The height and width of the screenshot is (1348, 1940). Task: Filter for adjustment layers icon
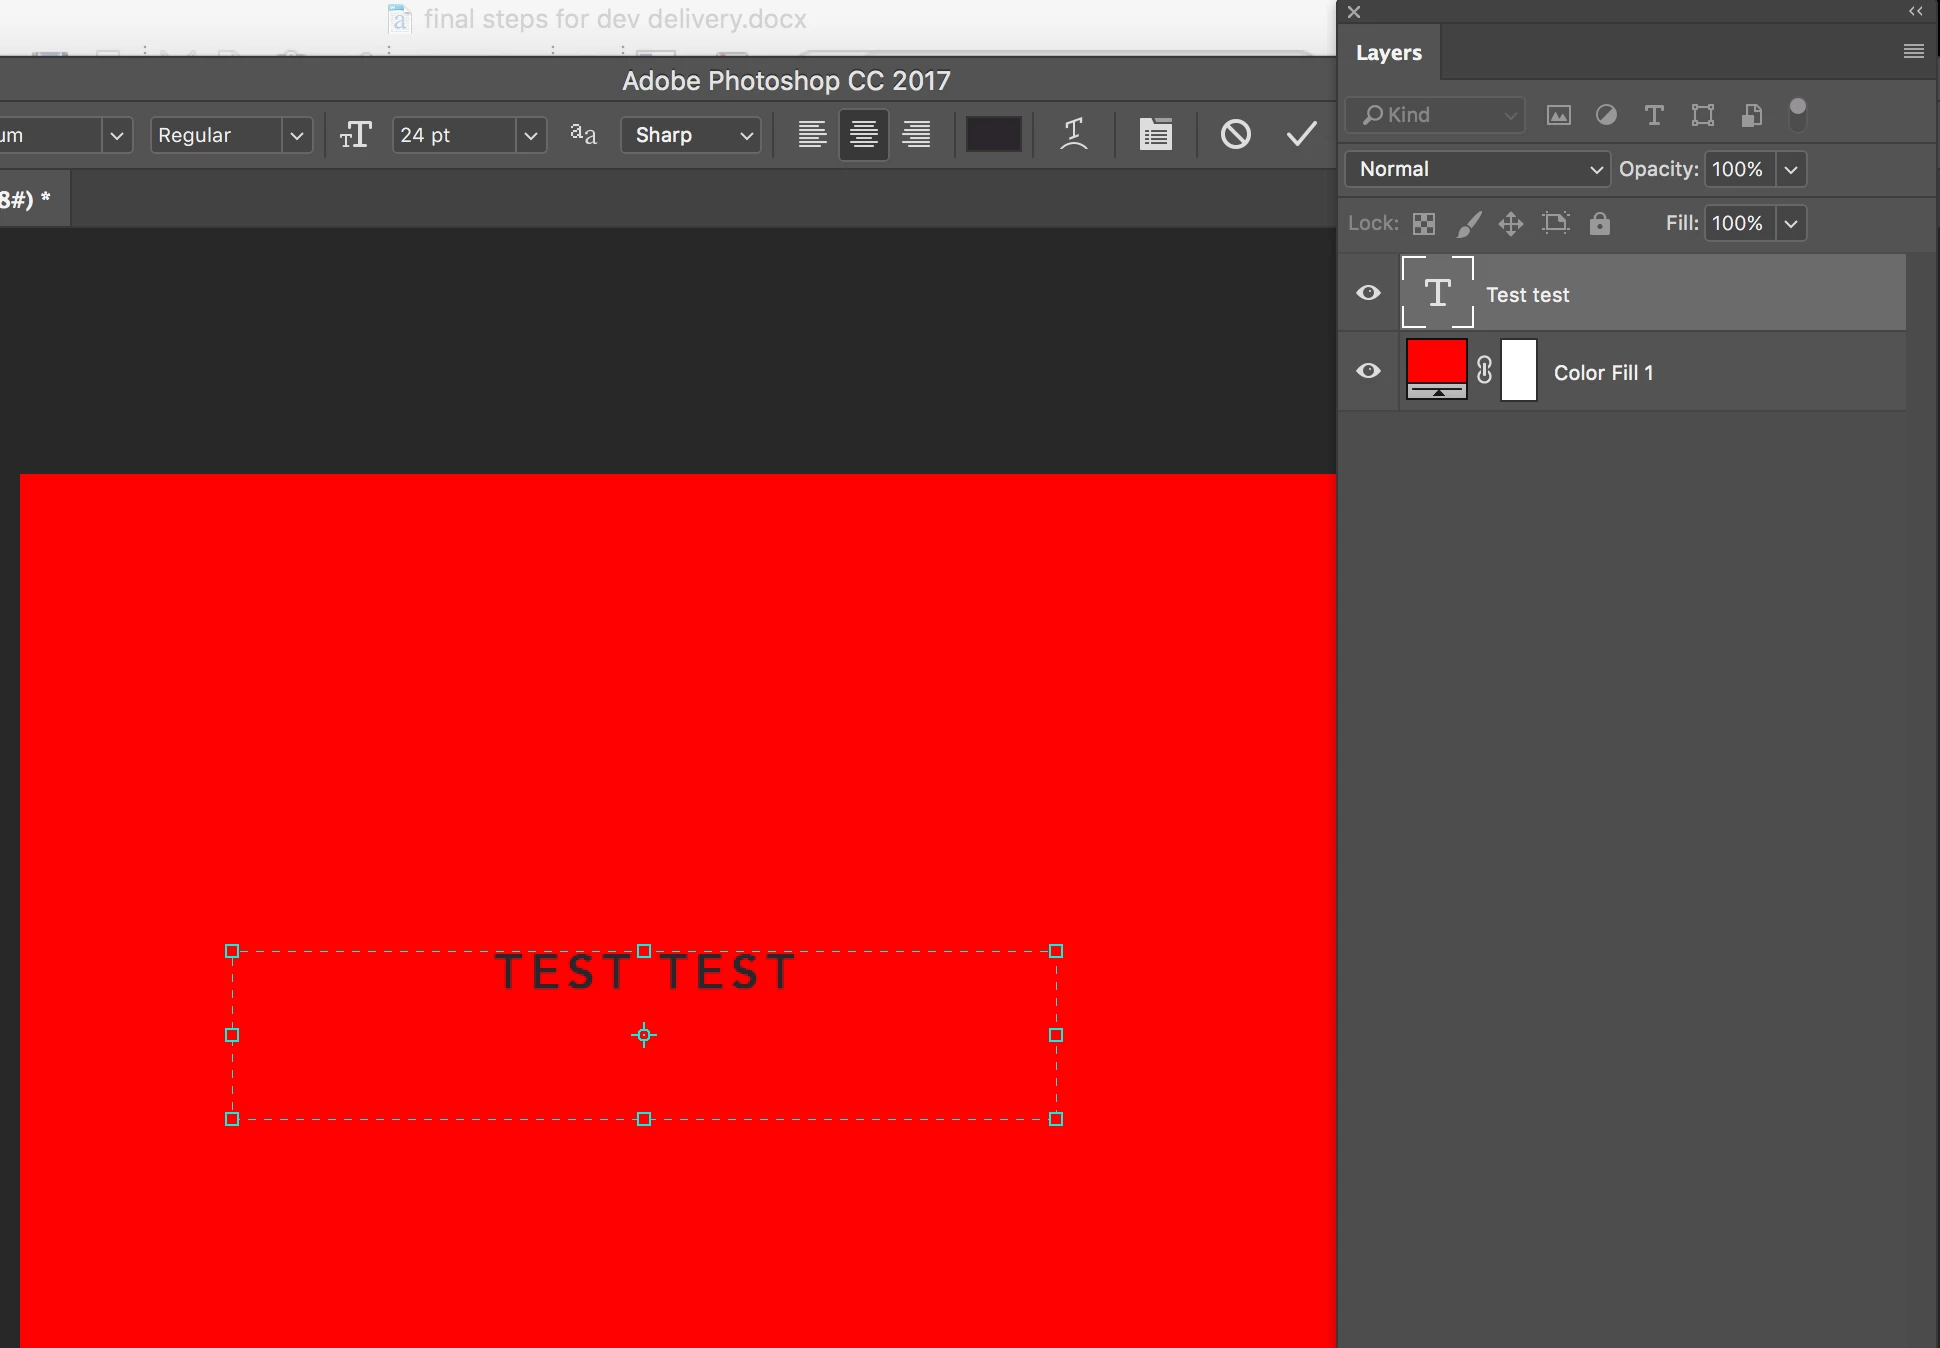(x=1606, y=115)
